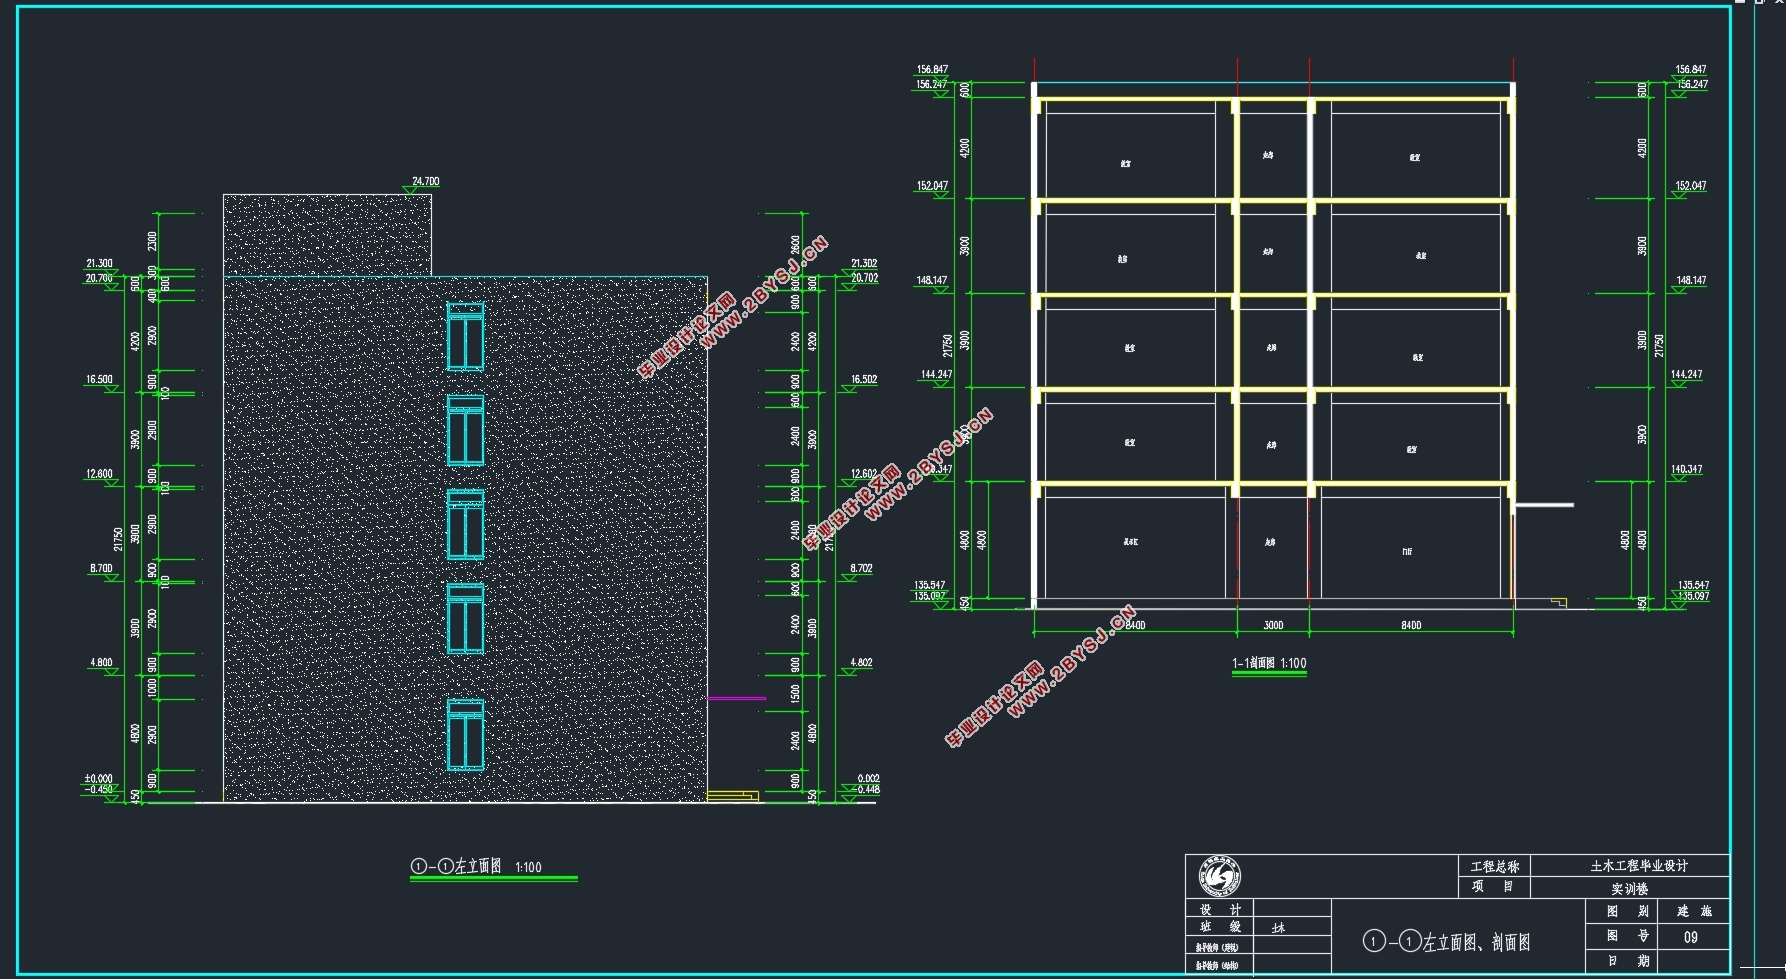1786x979 pixels.
Task: Click the 设计 label in title block
Action: click(1220, 910)
